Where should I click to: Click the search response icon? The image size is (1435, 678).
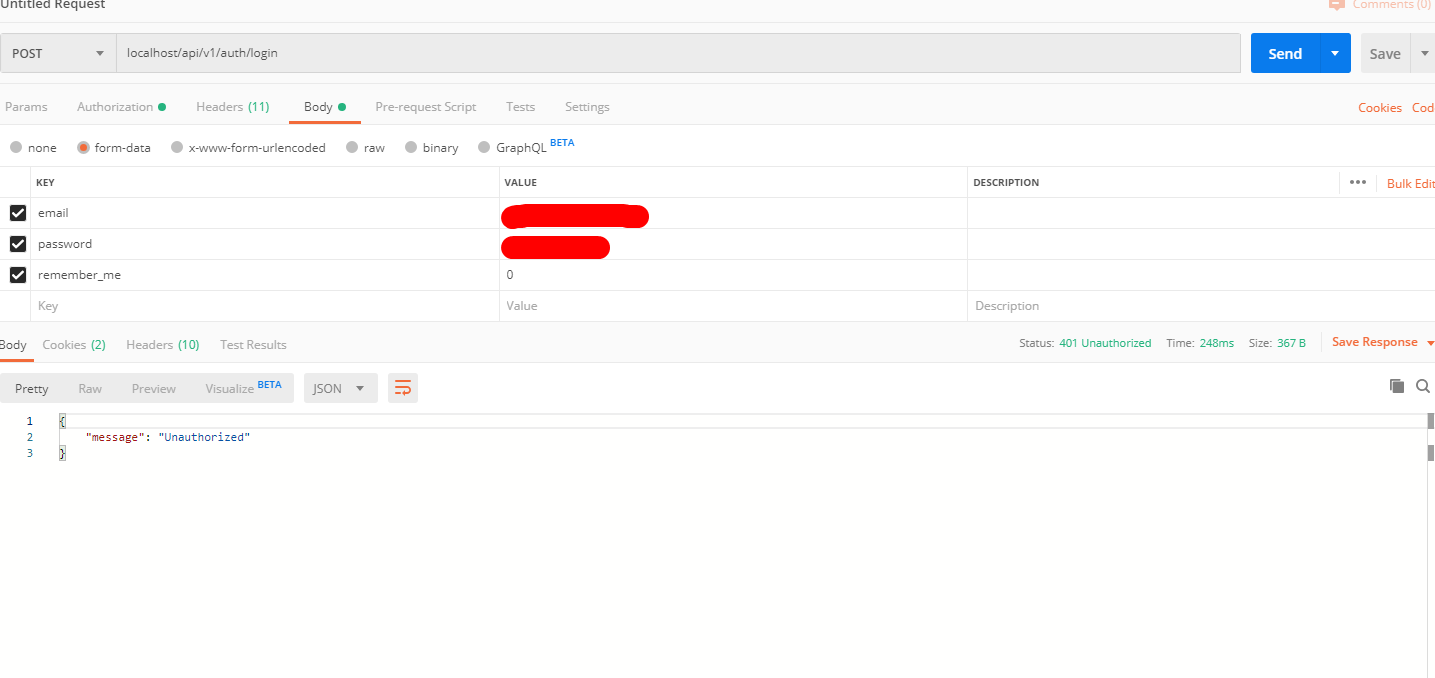[1423, 386]
